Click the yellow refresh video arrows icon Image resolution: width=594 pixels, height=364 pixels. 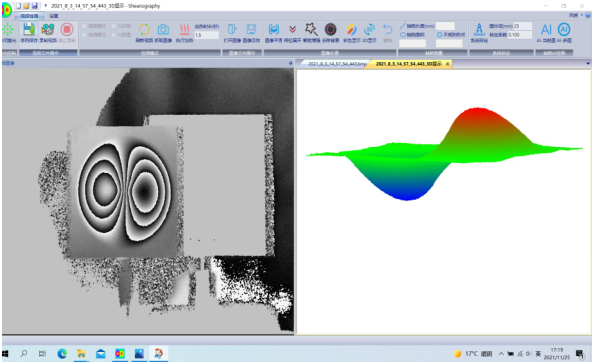coord(144,30)
